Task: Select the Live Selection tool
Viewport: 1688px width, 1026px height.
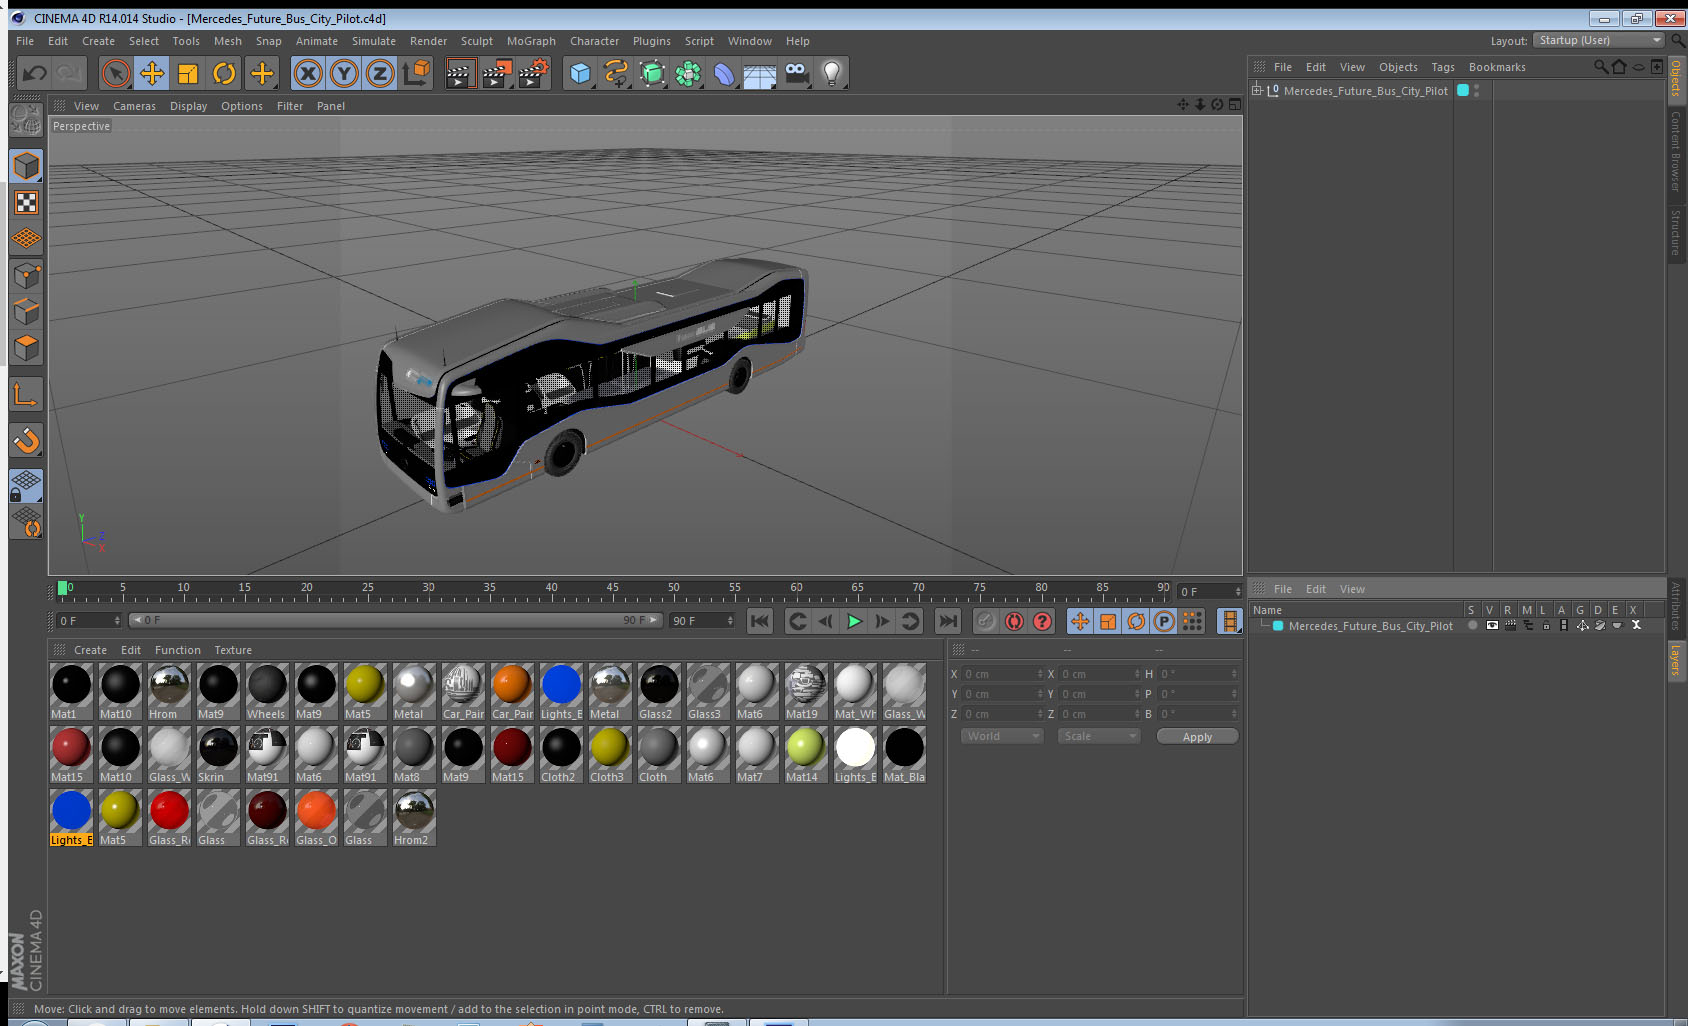Action: coord(116,73)
